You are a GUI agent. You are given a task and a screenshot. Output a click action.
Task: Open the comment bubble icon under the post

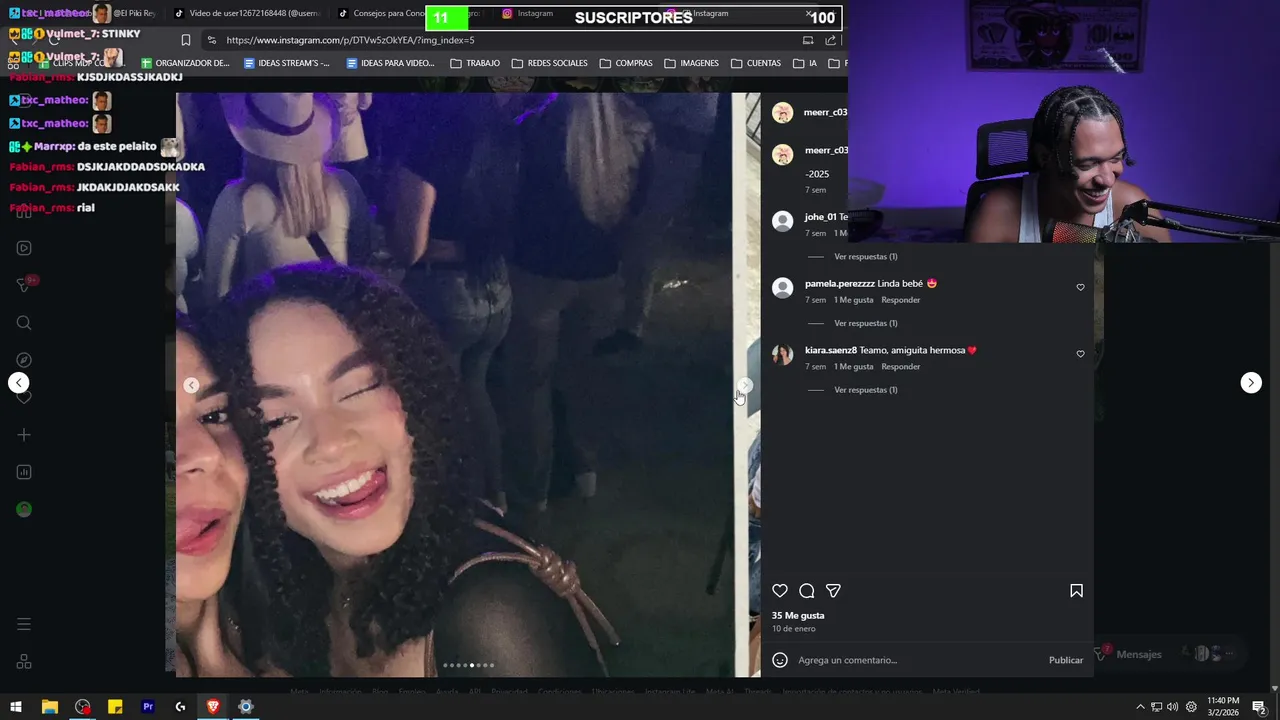[807, 591]
